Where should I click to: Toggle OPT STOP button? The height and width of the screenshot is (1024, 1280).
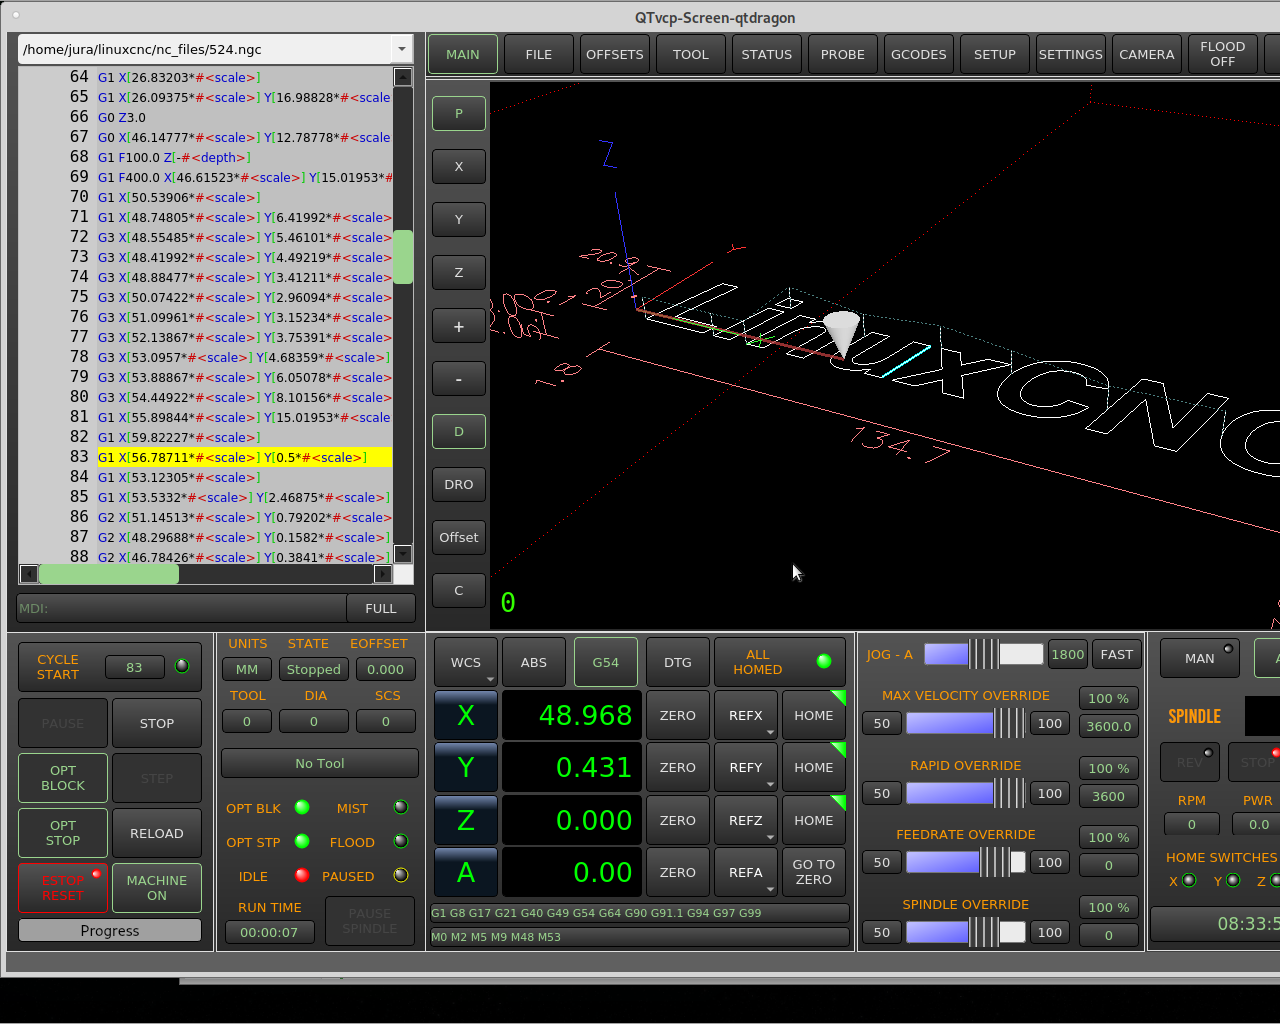(x=63, y=833)
